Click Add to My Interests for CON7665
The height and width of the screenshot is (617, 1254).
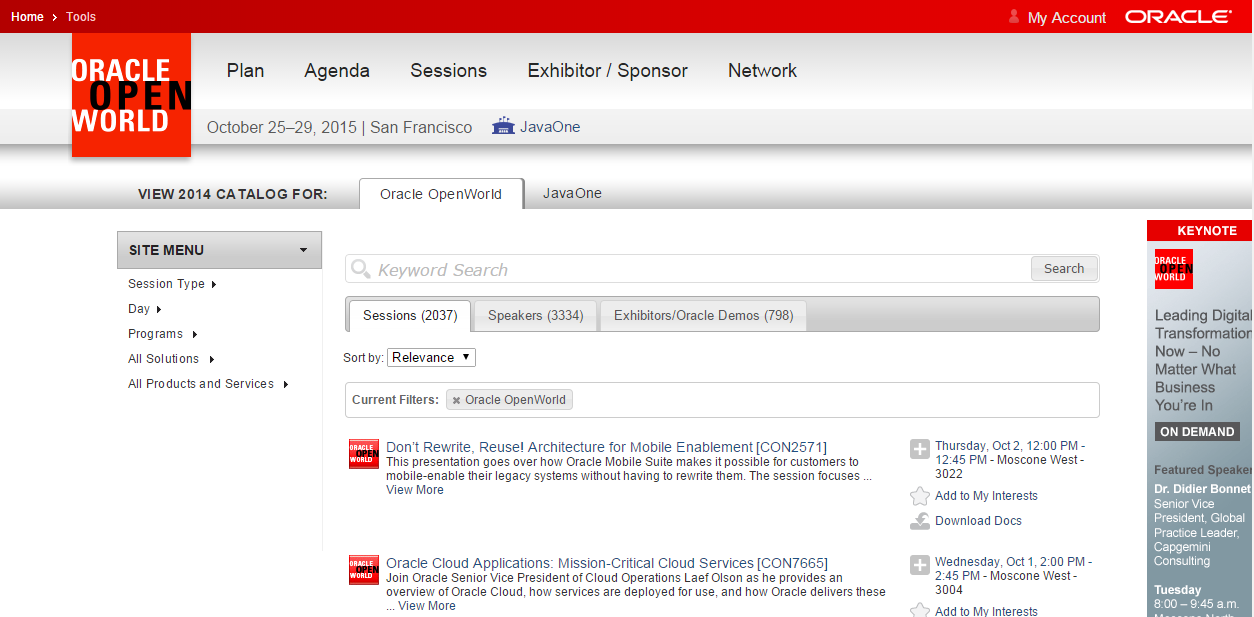(986, 611)
